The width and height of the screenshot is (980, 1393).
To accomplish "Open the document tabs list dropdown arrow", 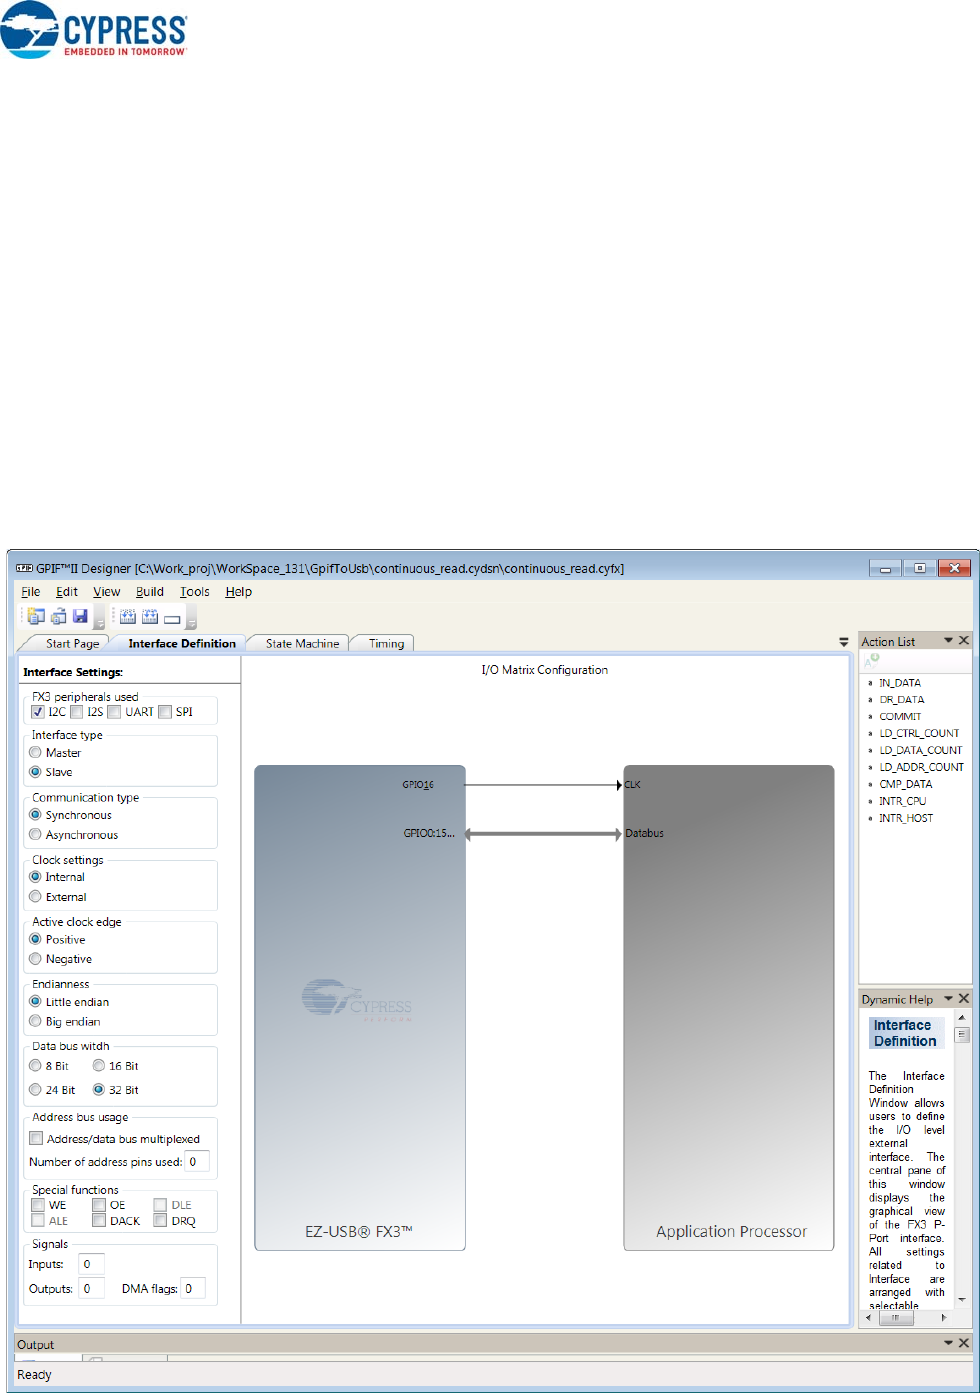I will pyautogui.click(x=844, y=642).
